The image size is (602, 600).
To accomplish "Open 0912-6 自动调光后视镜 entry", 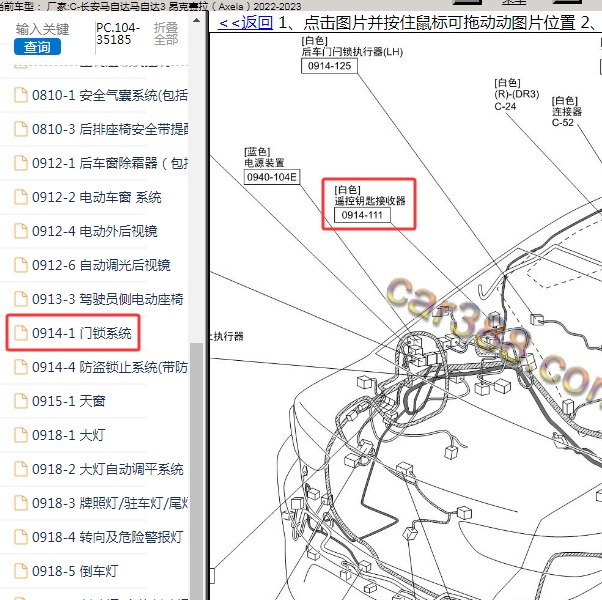I will click(101, 265).
